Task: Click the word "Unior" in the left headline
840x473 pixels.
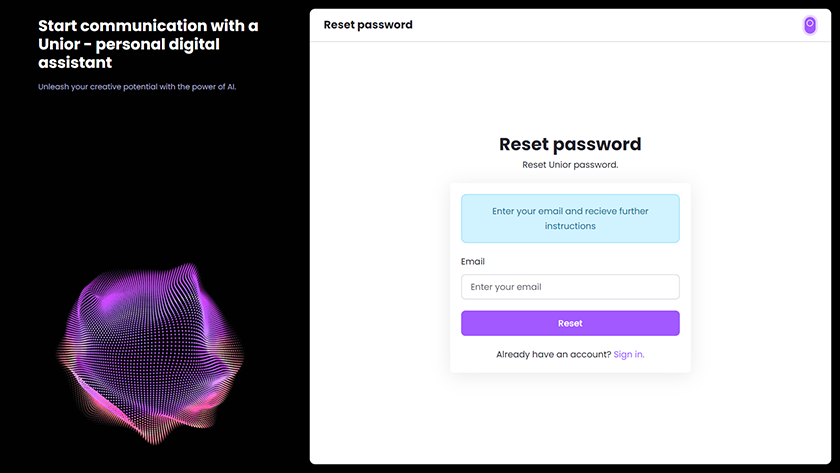Action: (60, 45)
